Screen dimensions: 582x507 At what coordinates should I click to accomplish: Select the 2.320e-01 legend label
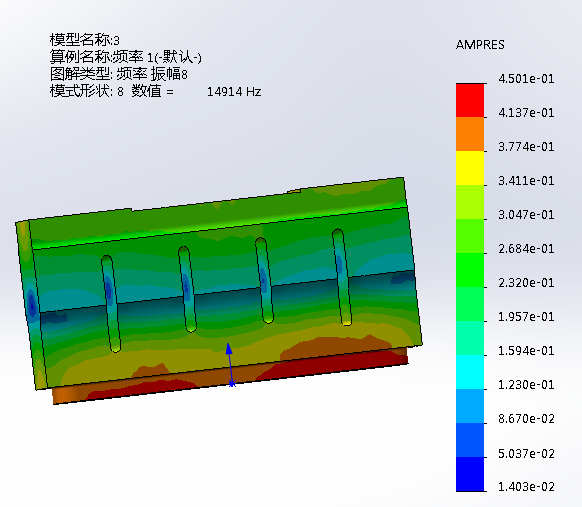click(x=526, y=283)
